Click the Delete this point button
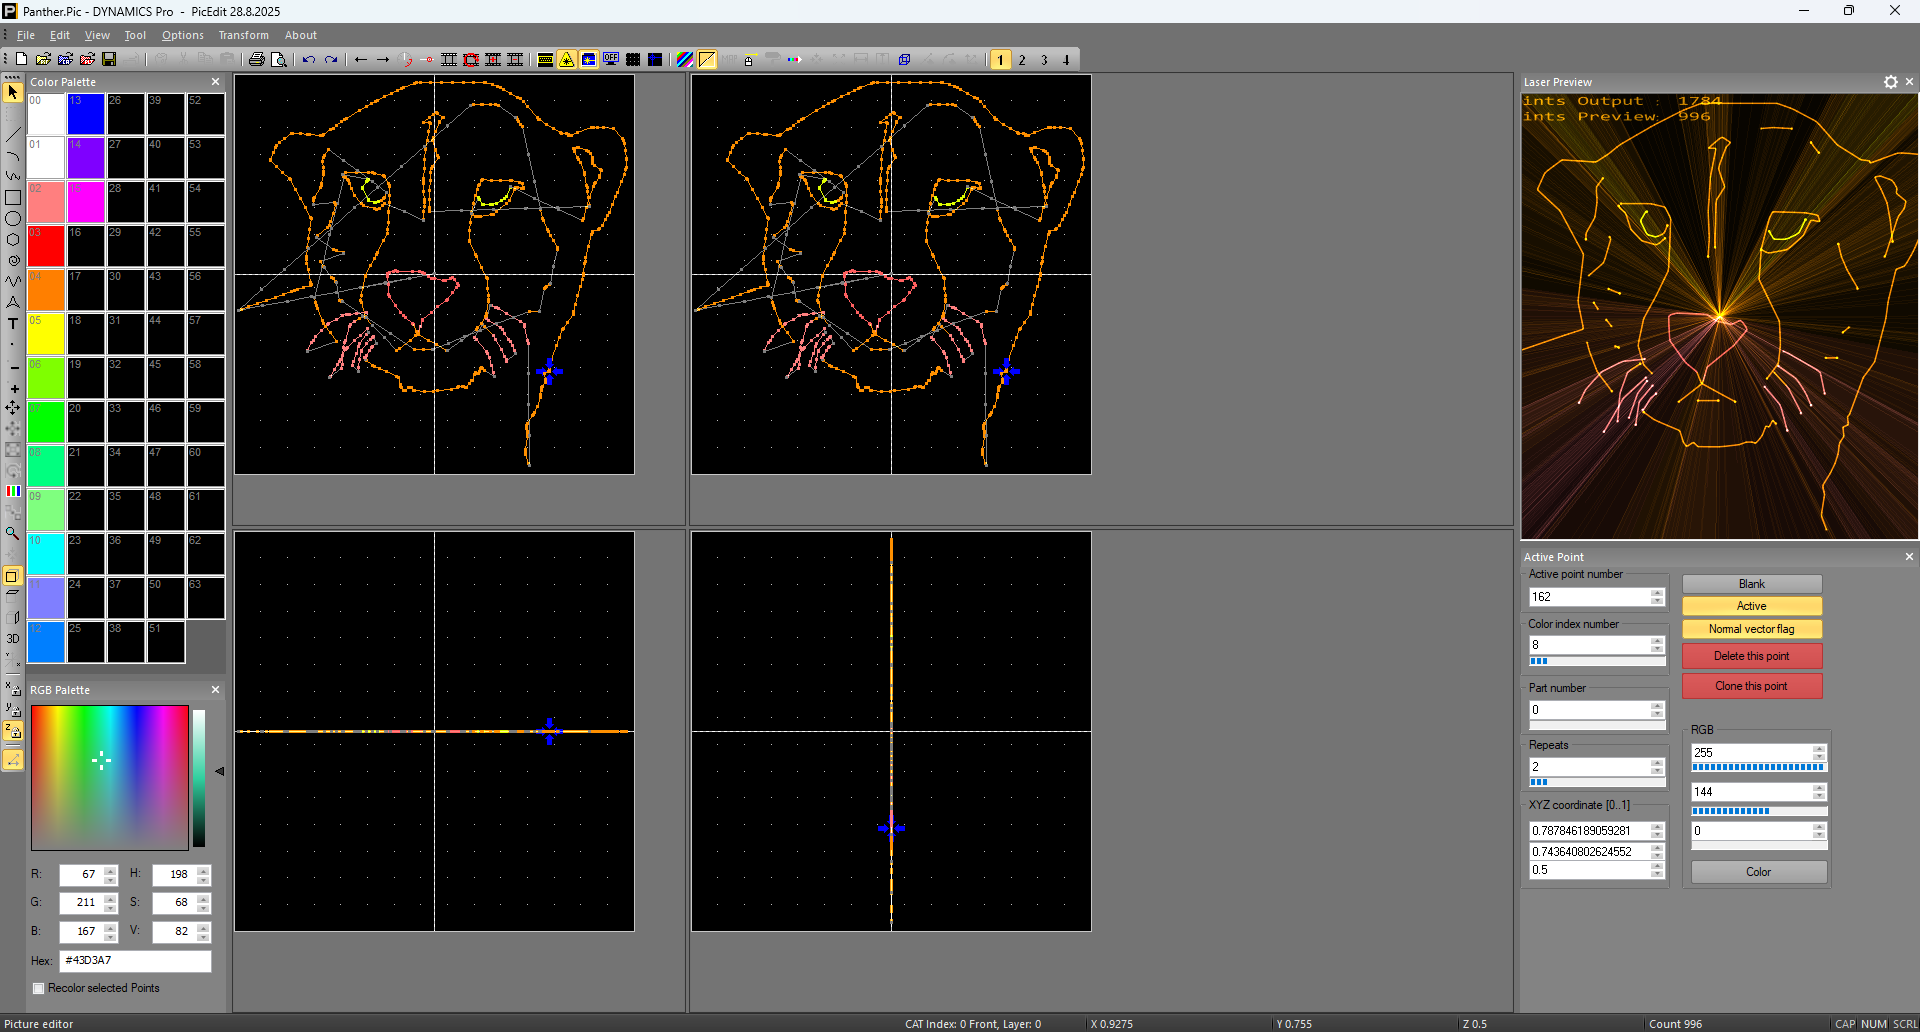The image size is (1920, 1032). click(1751, 656)
